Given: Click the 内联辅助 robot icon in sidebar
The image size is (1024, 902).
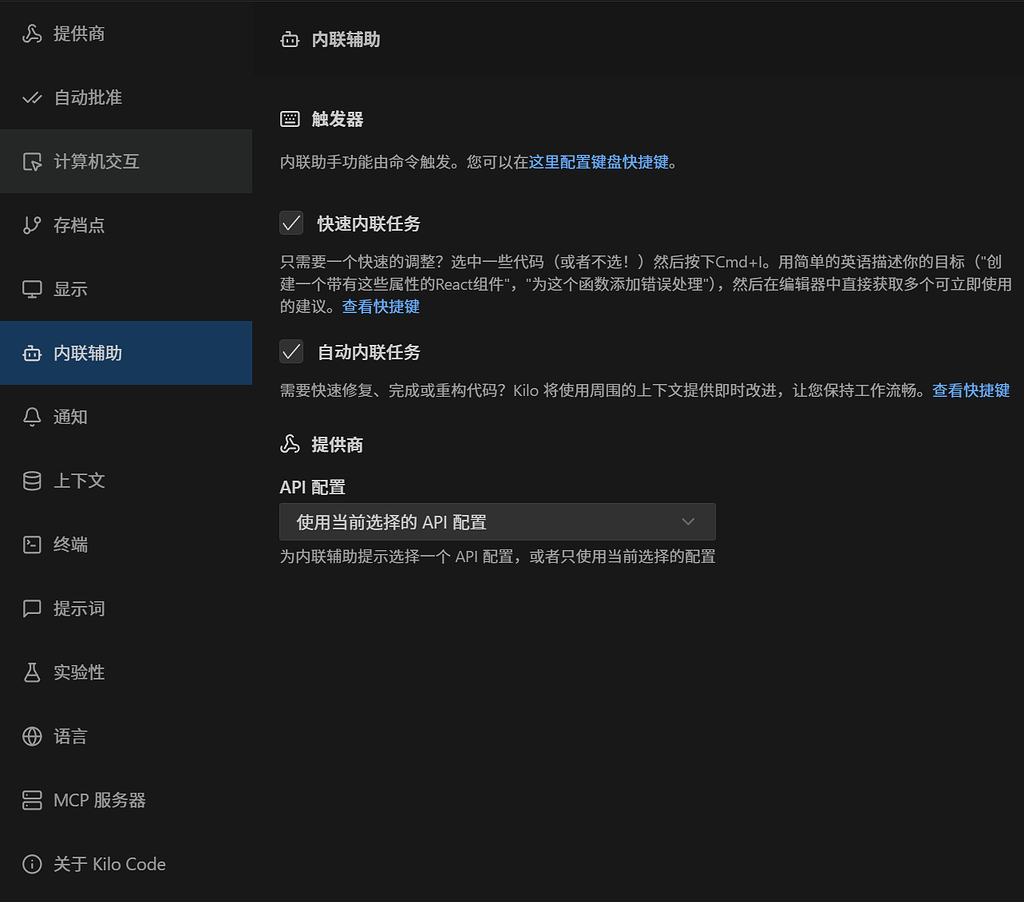Looking at the screenshot, I should tap(31, 353).
